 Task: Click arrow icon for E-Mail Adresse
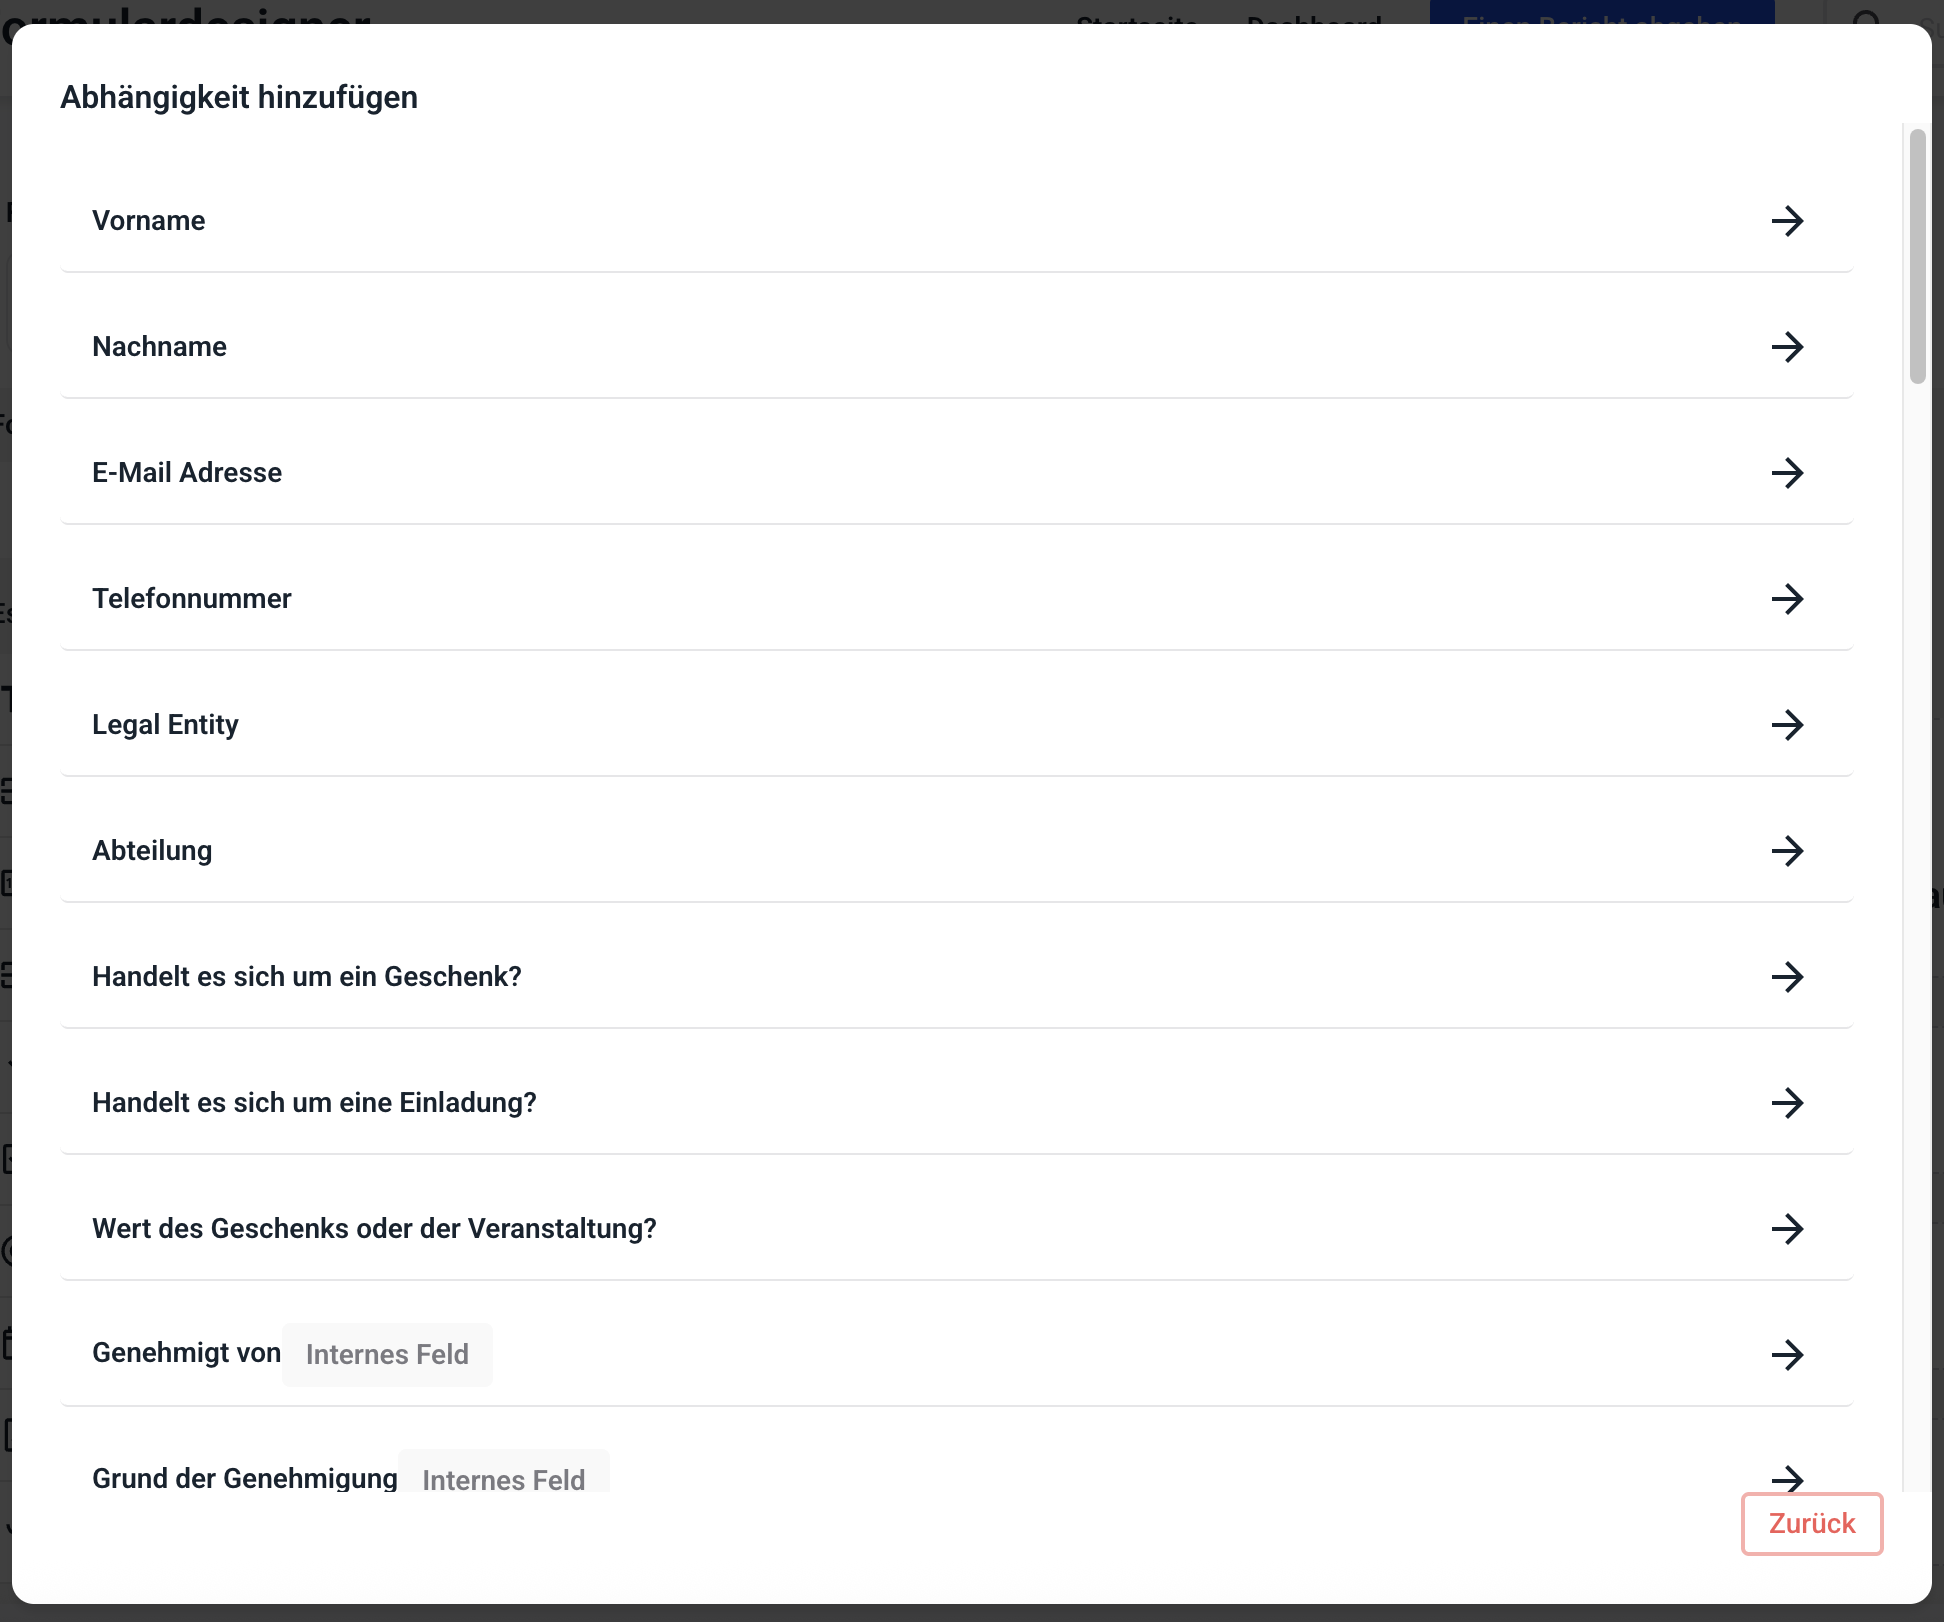pos(1787,473)
